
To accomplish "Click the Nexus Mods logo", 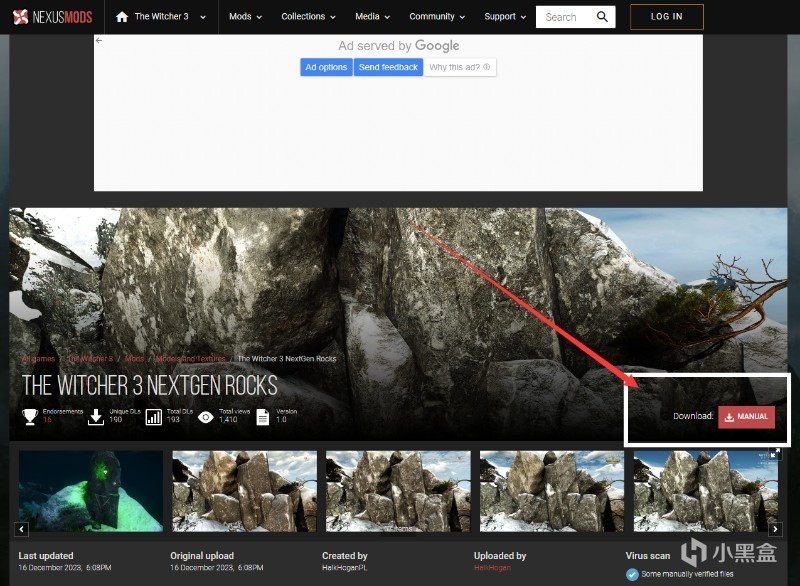I will click(x=52, y=17).
